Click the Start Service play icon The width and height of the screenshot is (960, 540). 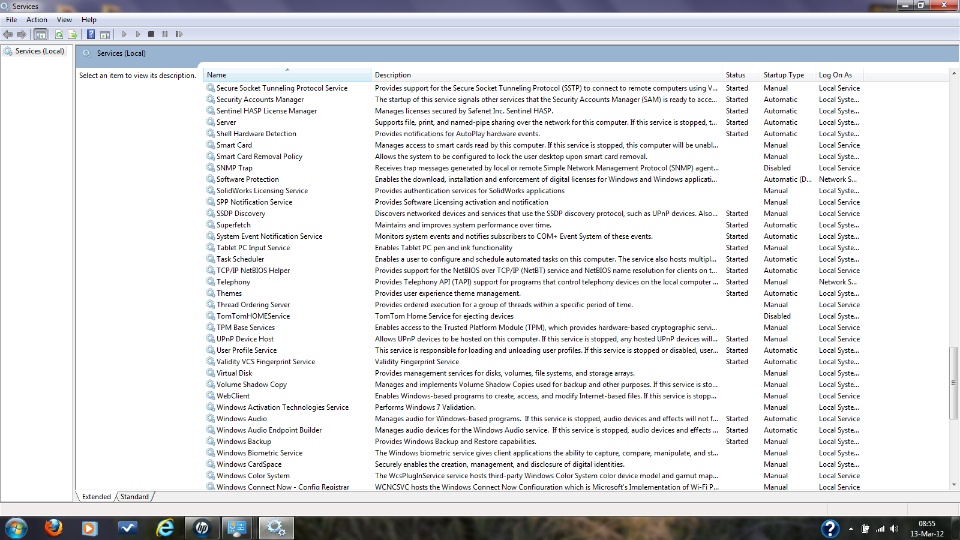pyautogui.click(x=124, y=34)
